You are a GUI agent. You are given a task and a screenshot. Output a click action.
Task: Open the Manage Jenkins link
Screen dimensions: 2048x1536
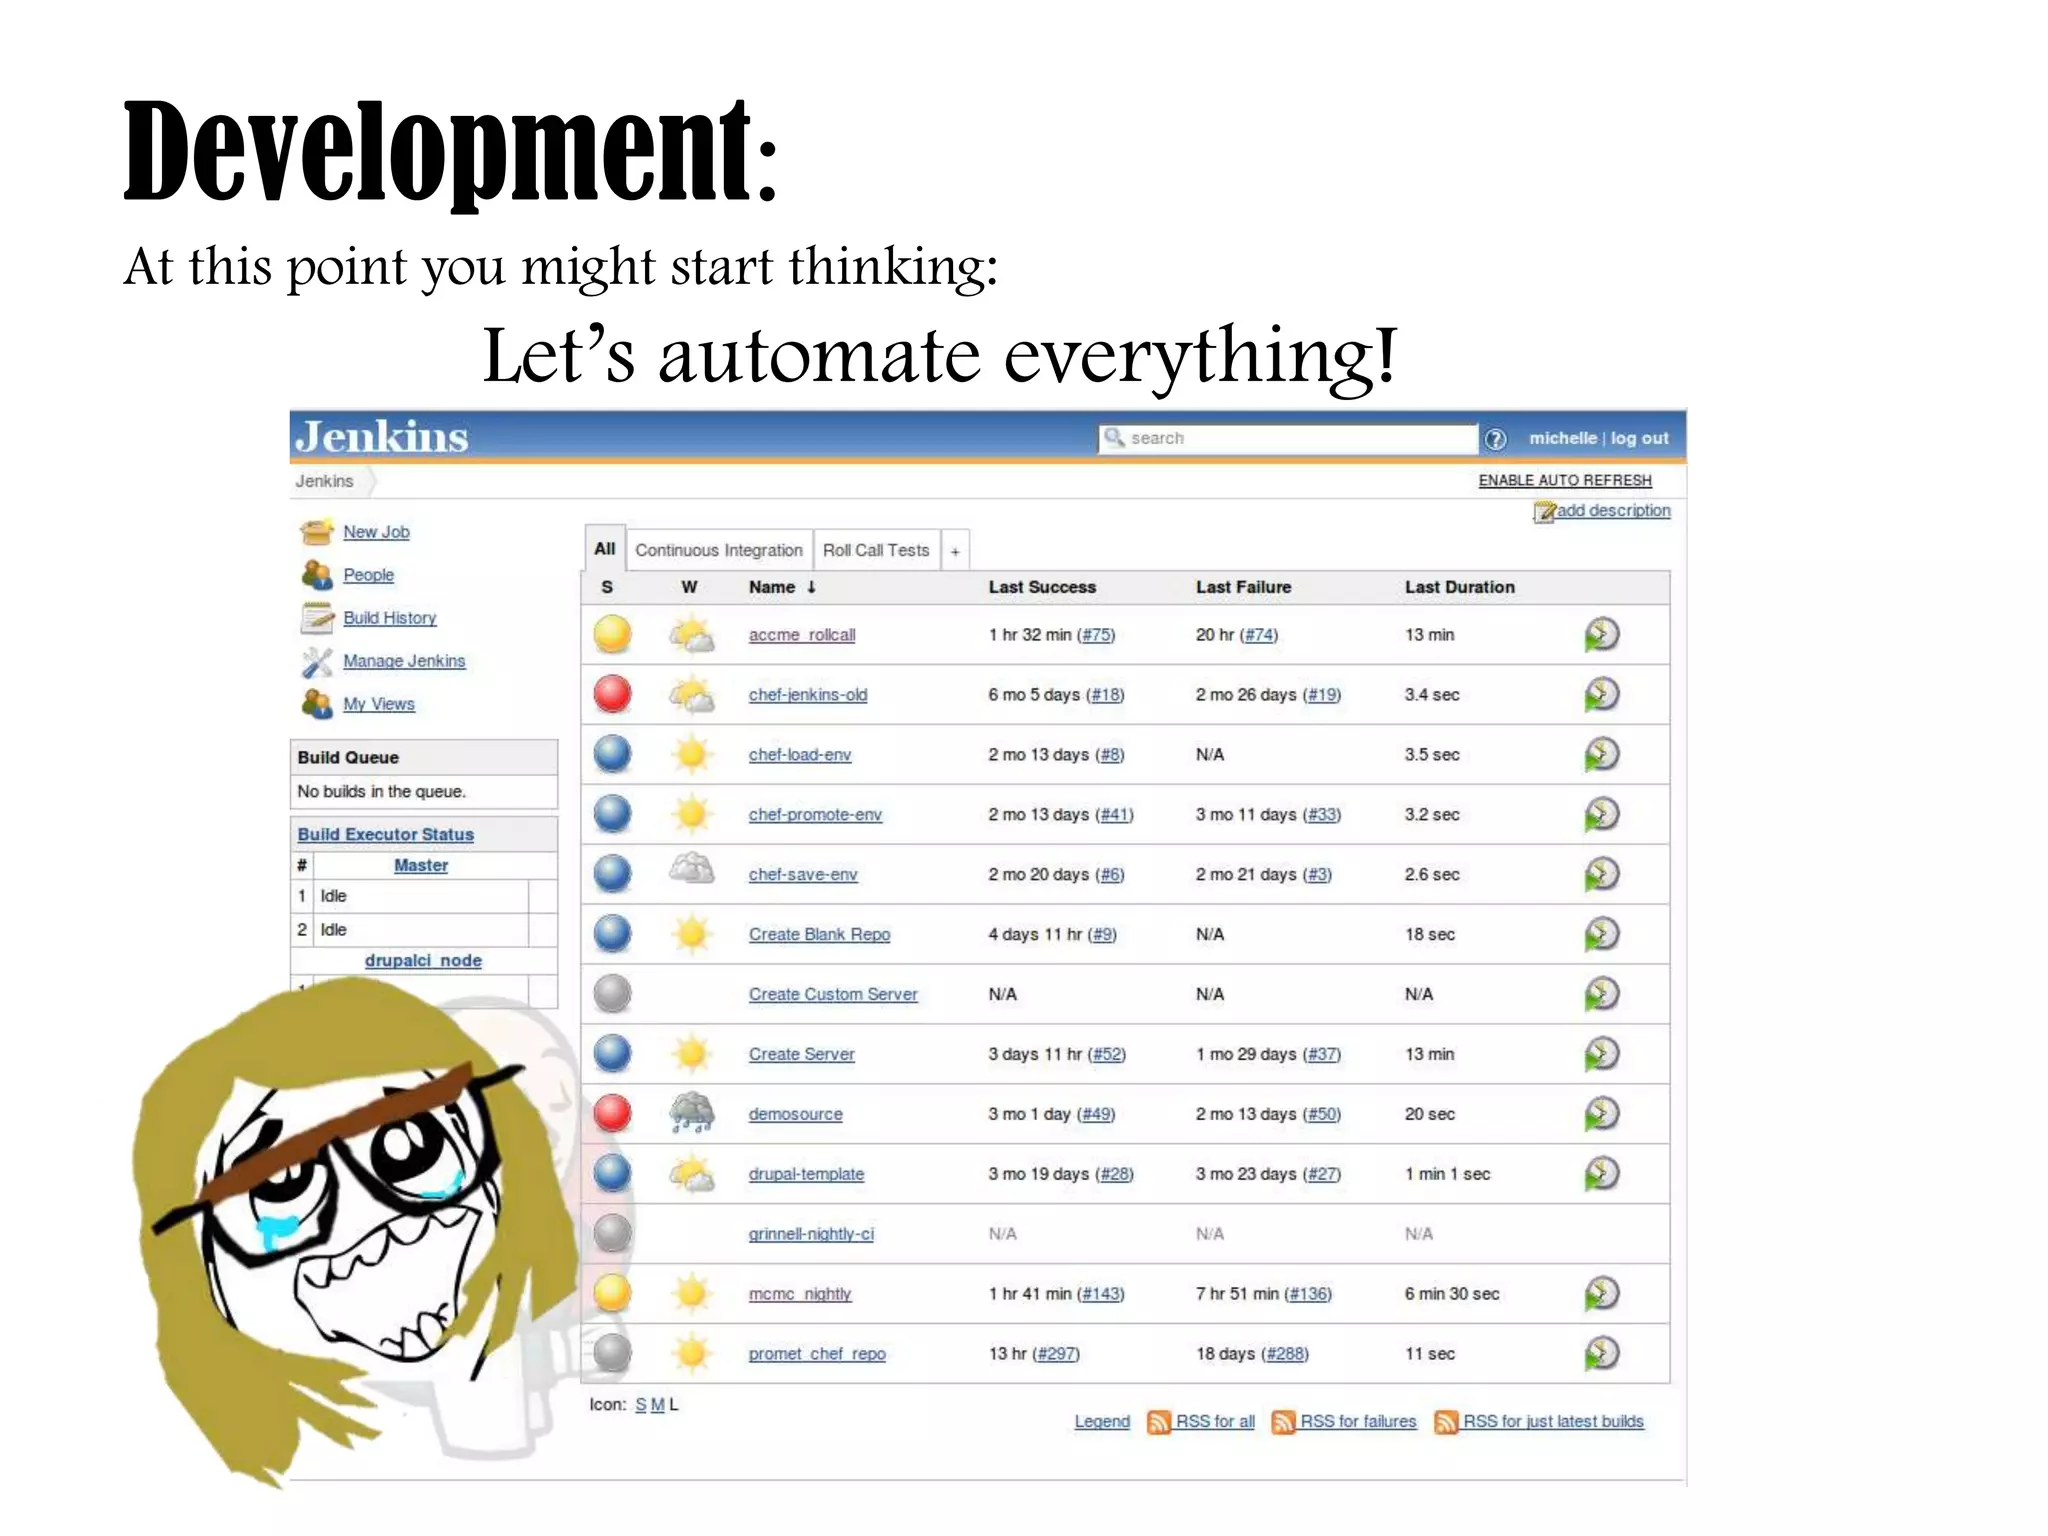pos(404,661)
